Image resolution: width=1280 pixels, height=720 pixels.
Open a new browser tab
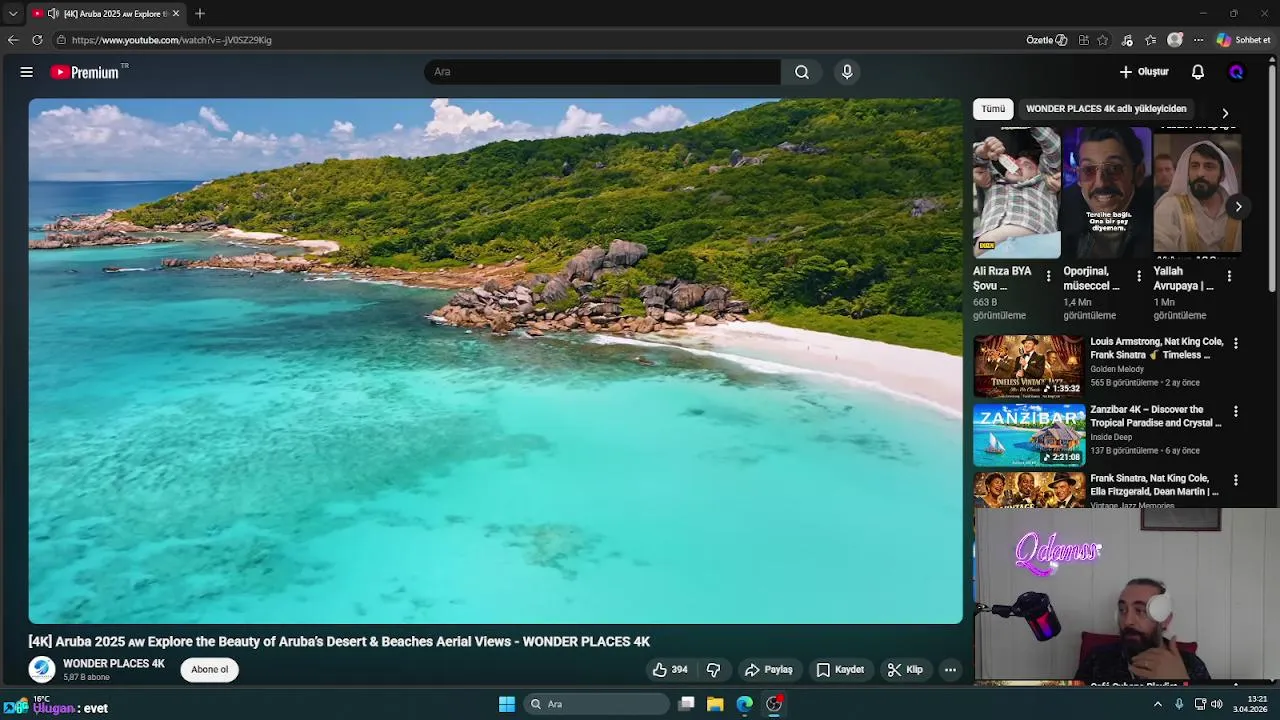(200, 14)
